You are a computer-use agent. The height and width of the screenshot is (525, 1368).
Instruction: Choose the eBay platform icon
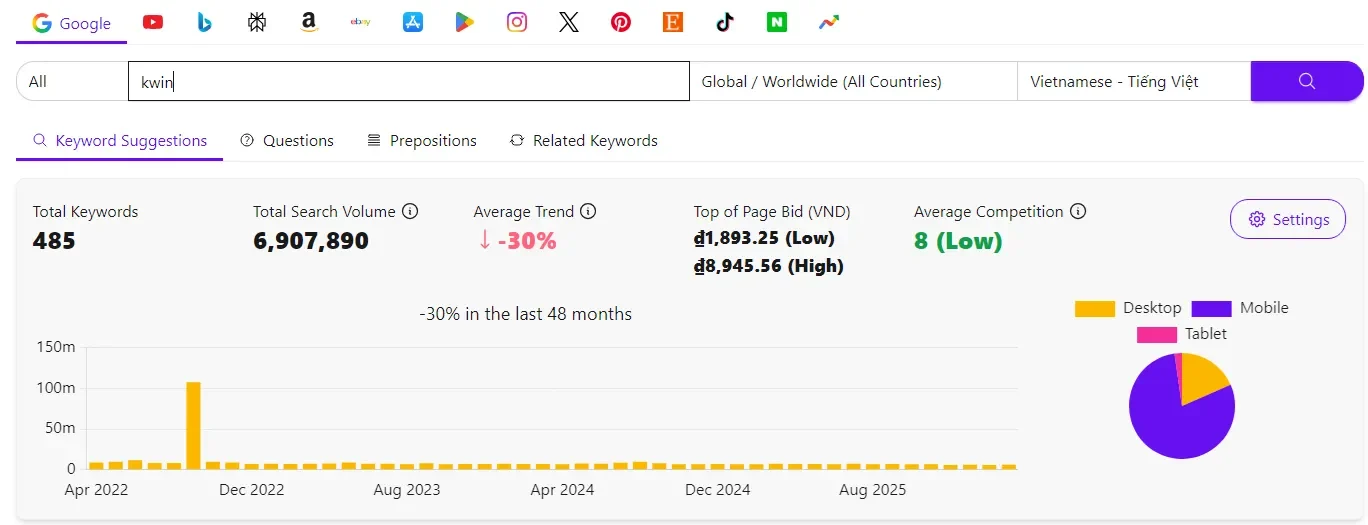pyautogui.click(x=361, y=22)
